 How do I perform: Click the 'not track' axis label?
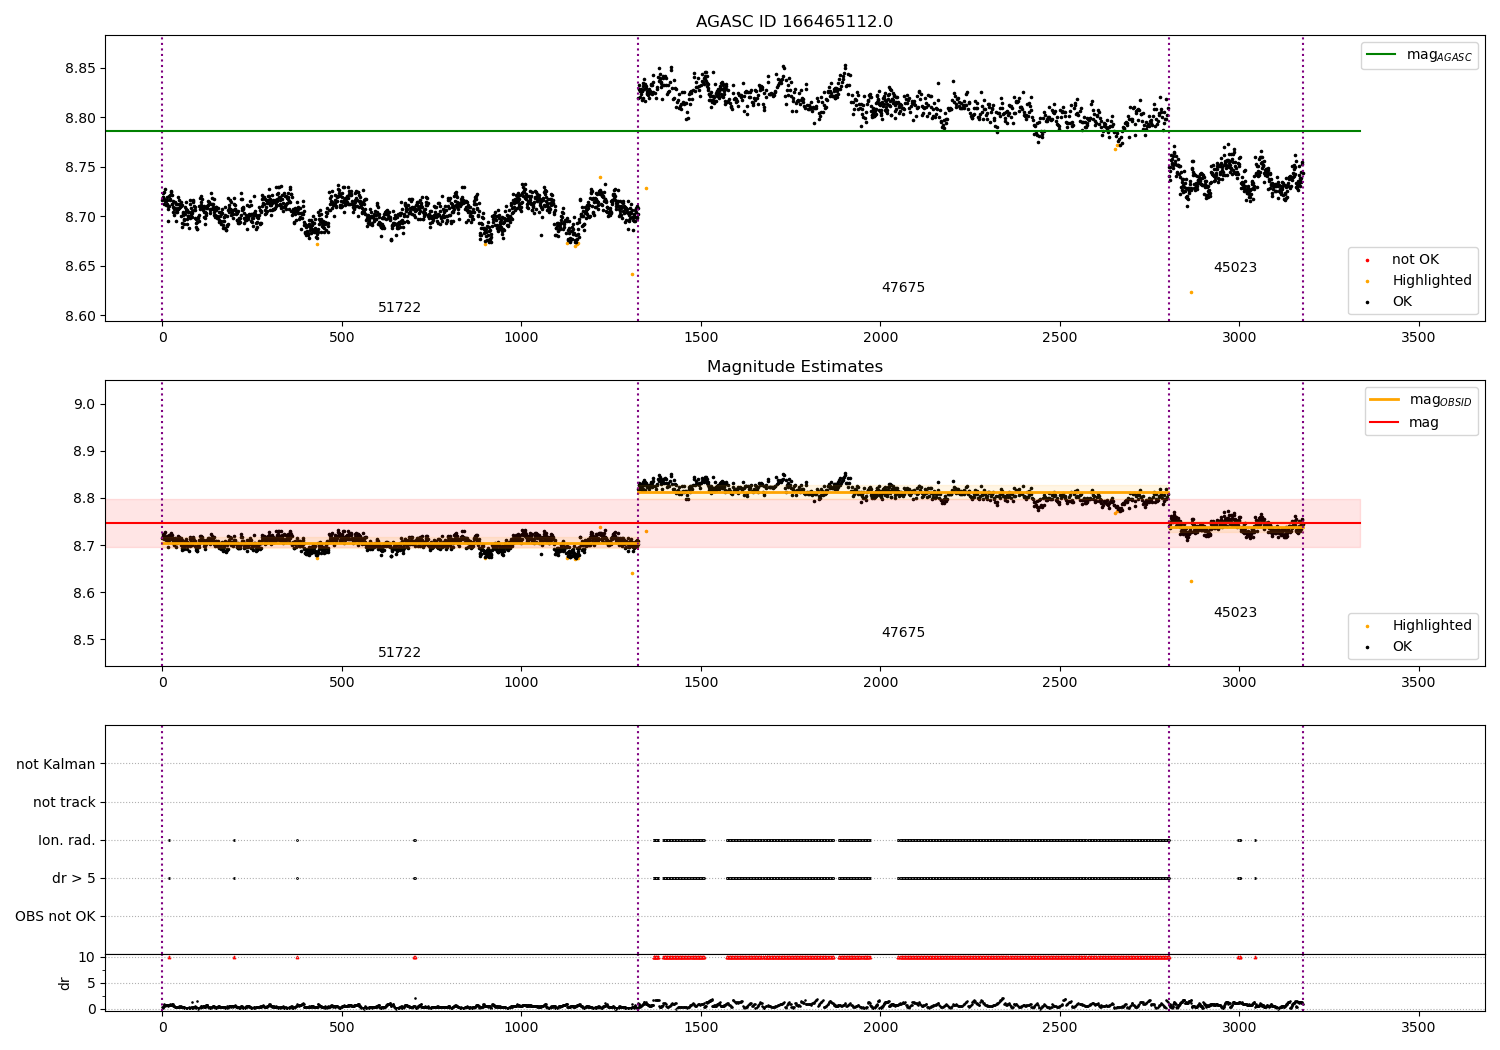pos(64,803)
